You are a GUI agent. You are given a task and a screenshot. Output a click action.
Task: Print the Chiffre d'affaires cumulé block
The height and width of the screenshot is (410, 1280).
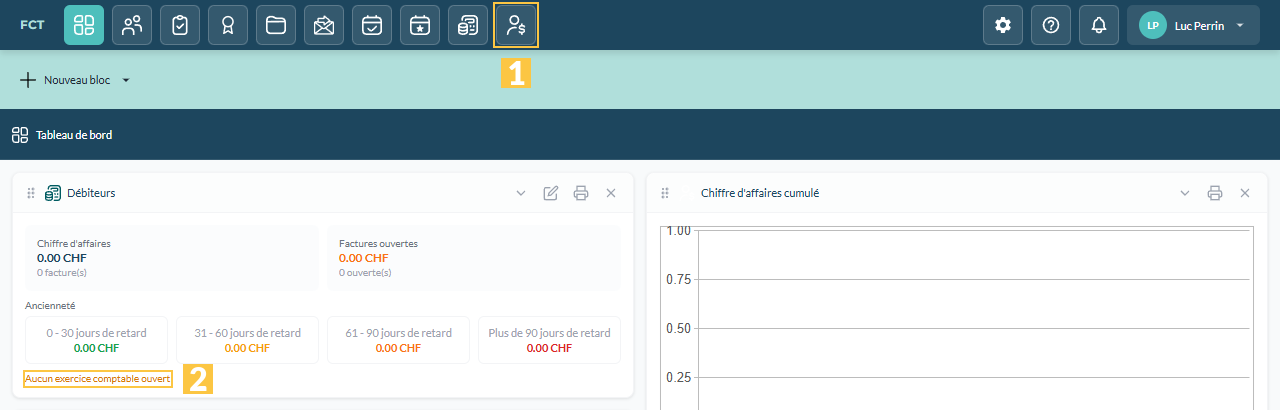1215,193
